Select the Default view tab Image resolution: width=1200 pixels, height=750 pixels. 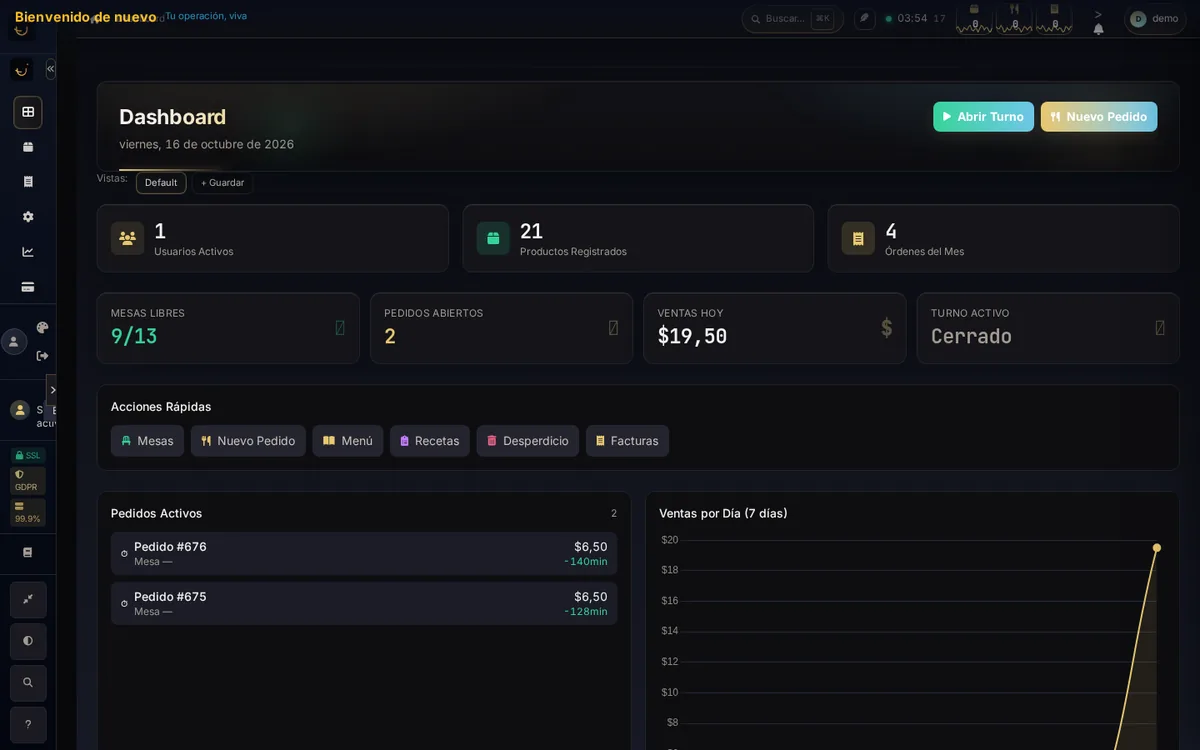pyautogui.click(x=161, y=183)
